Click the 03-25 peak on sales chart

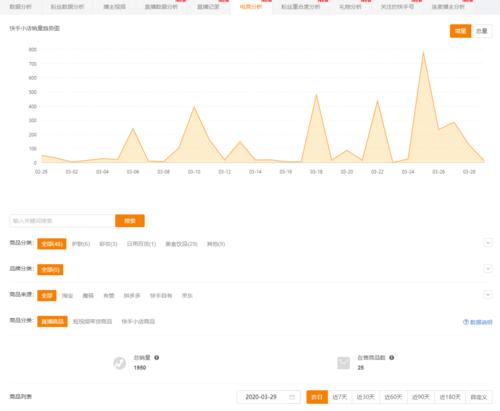point(423,52)
